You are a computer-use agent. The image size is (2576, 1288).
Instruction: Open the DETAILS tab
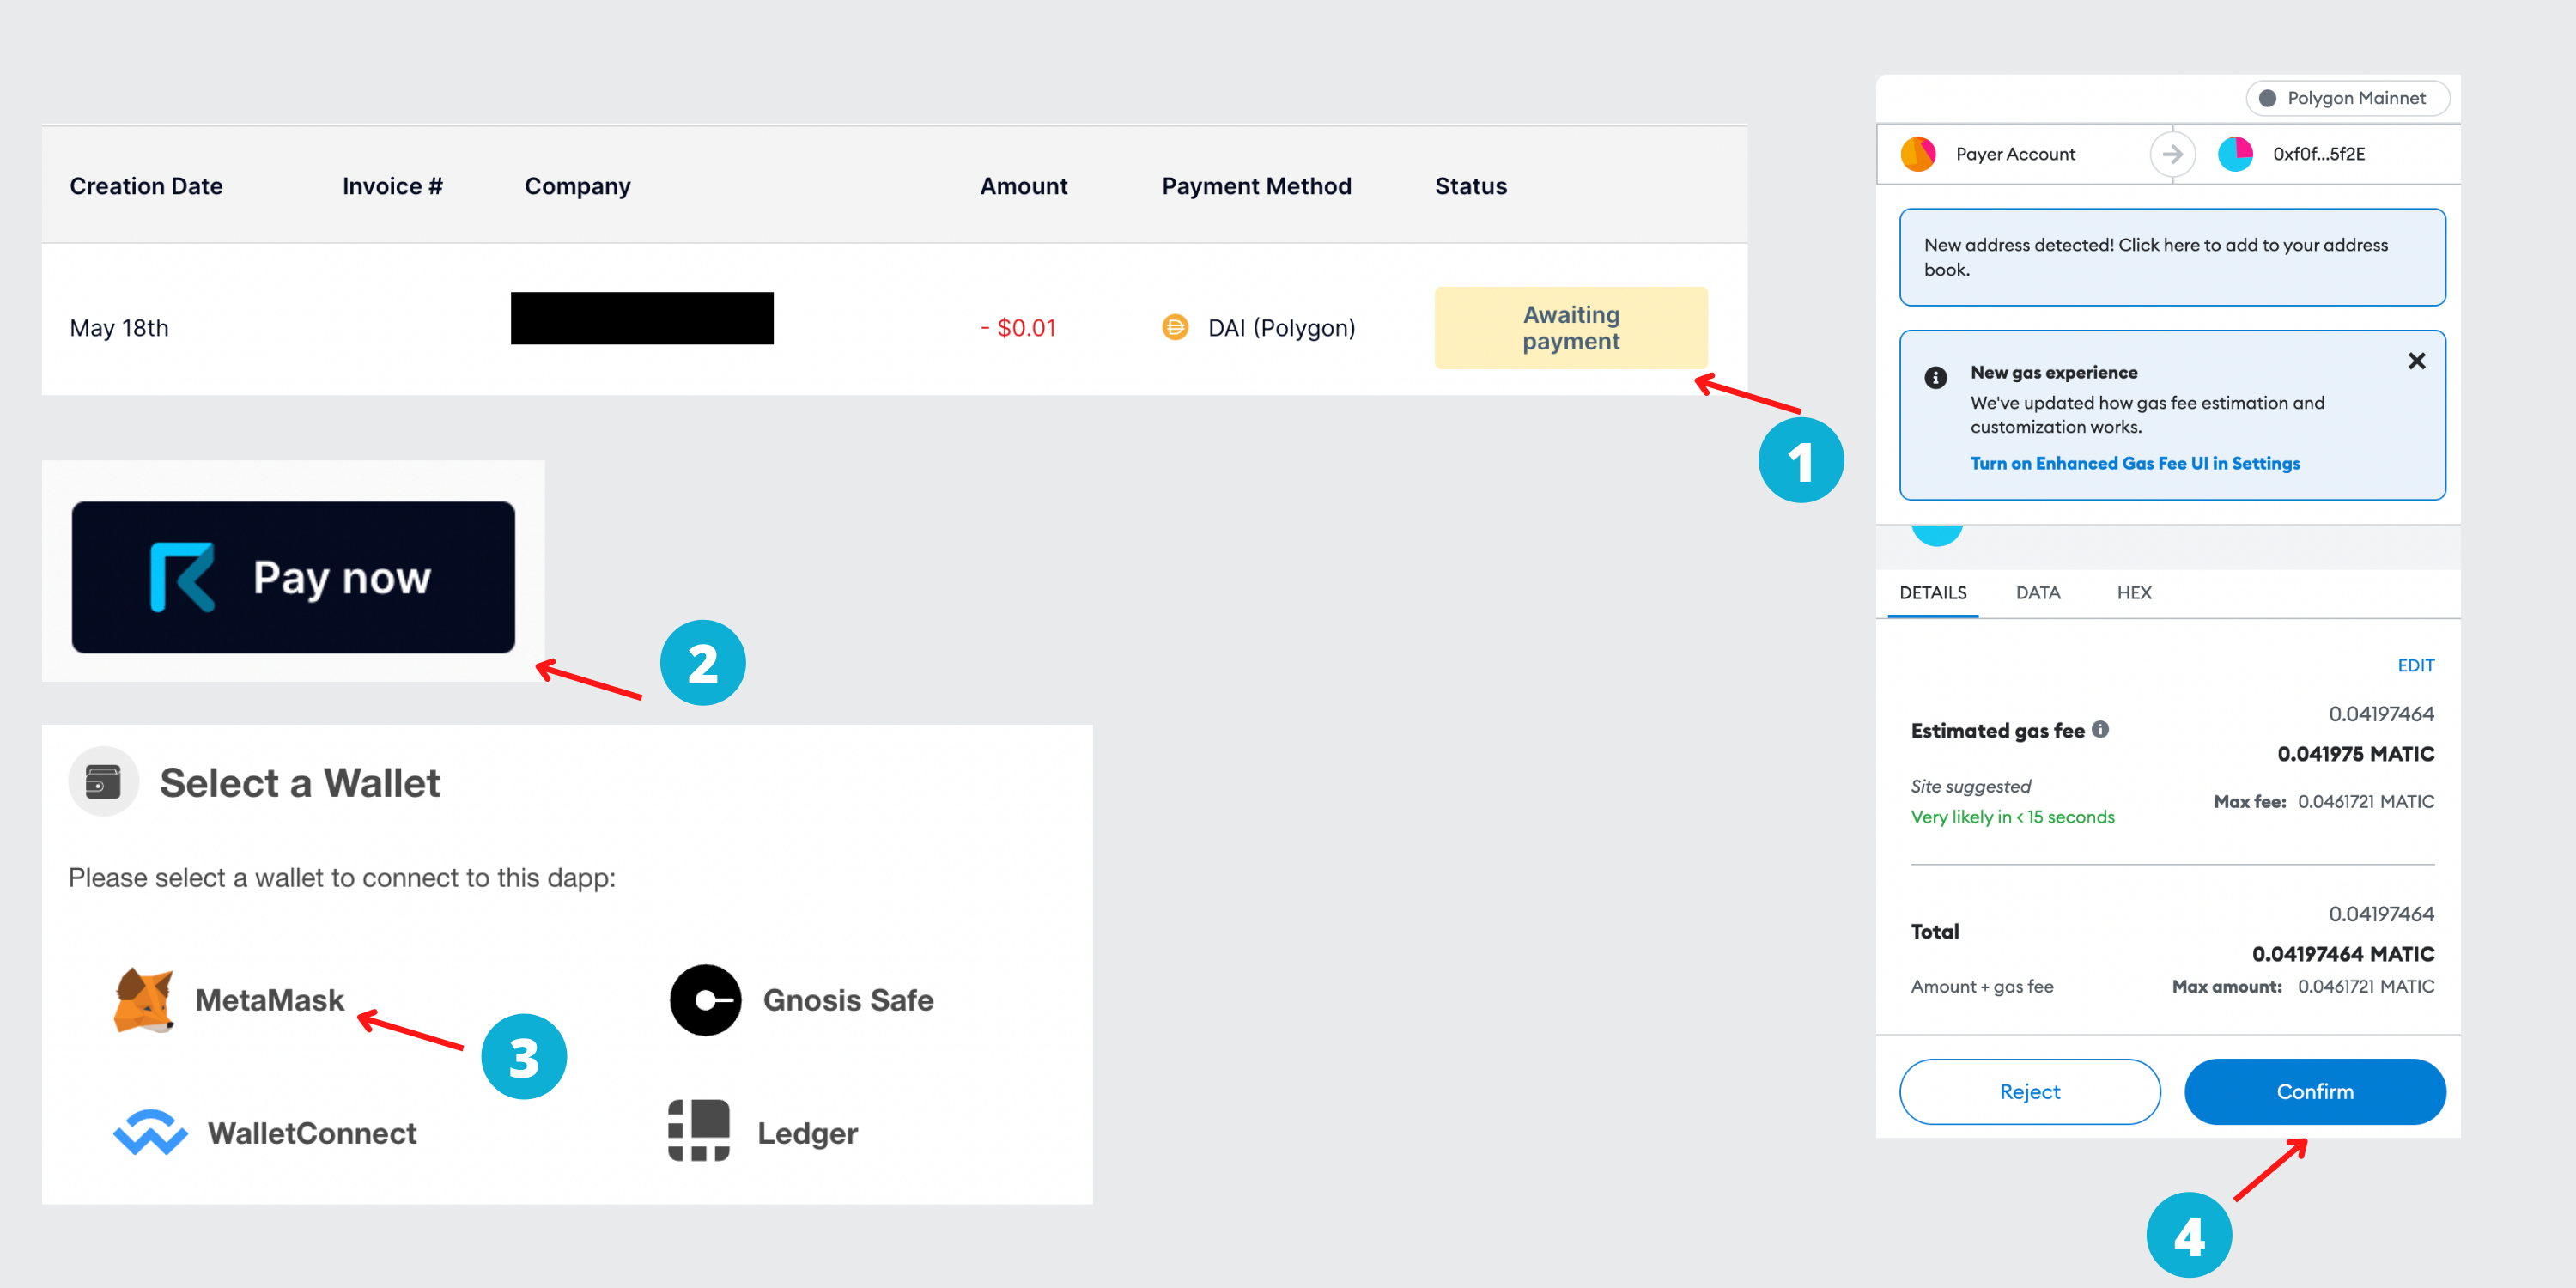tap(1932, 593)
